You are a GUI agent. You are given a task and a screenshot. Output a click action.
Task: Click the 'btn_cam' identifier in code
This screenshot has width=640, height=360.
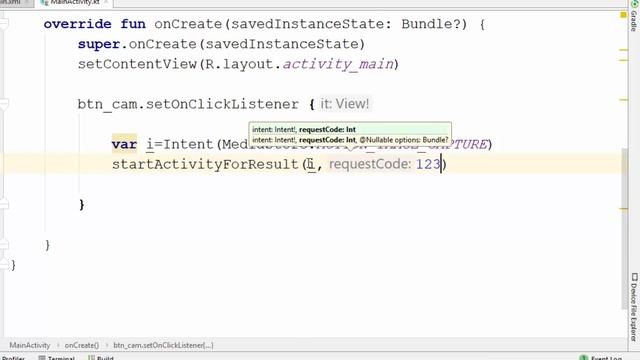coord(107,104)
